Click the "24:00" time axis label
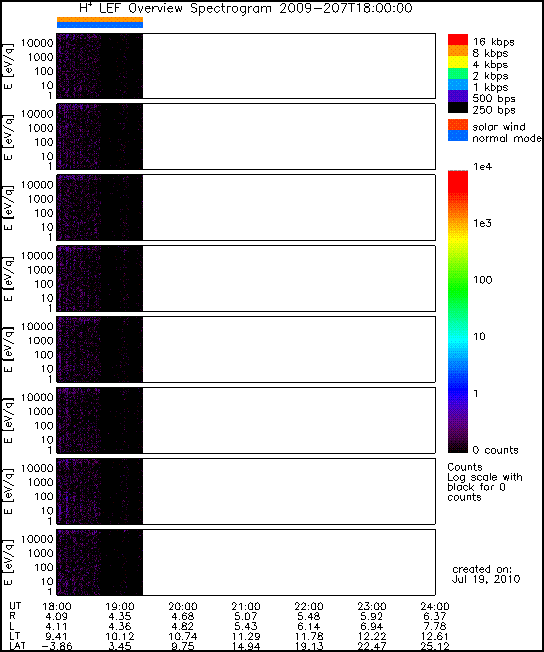 tap(435, 607)
